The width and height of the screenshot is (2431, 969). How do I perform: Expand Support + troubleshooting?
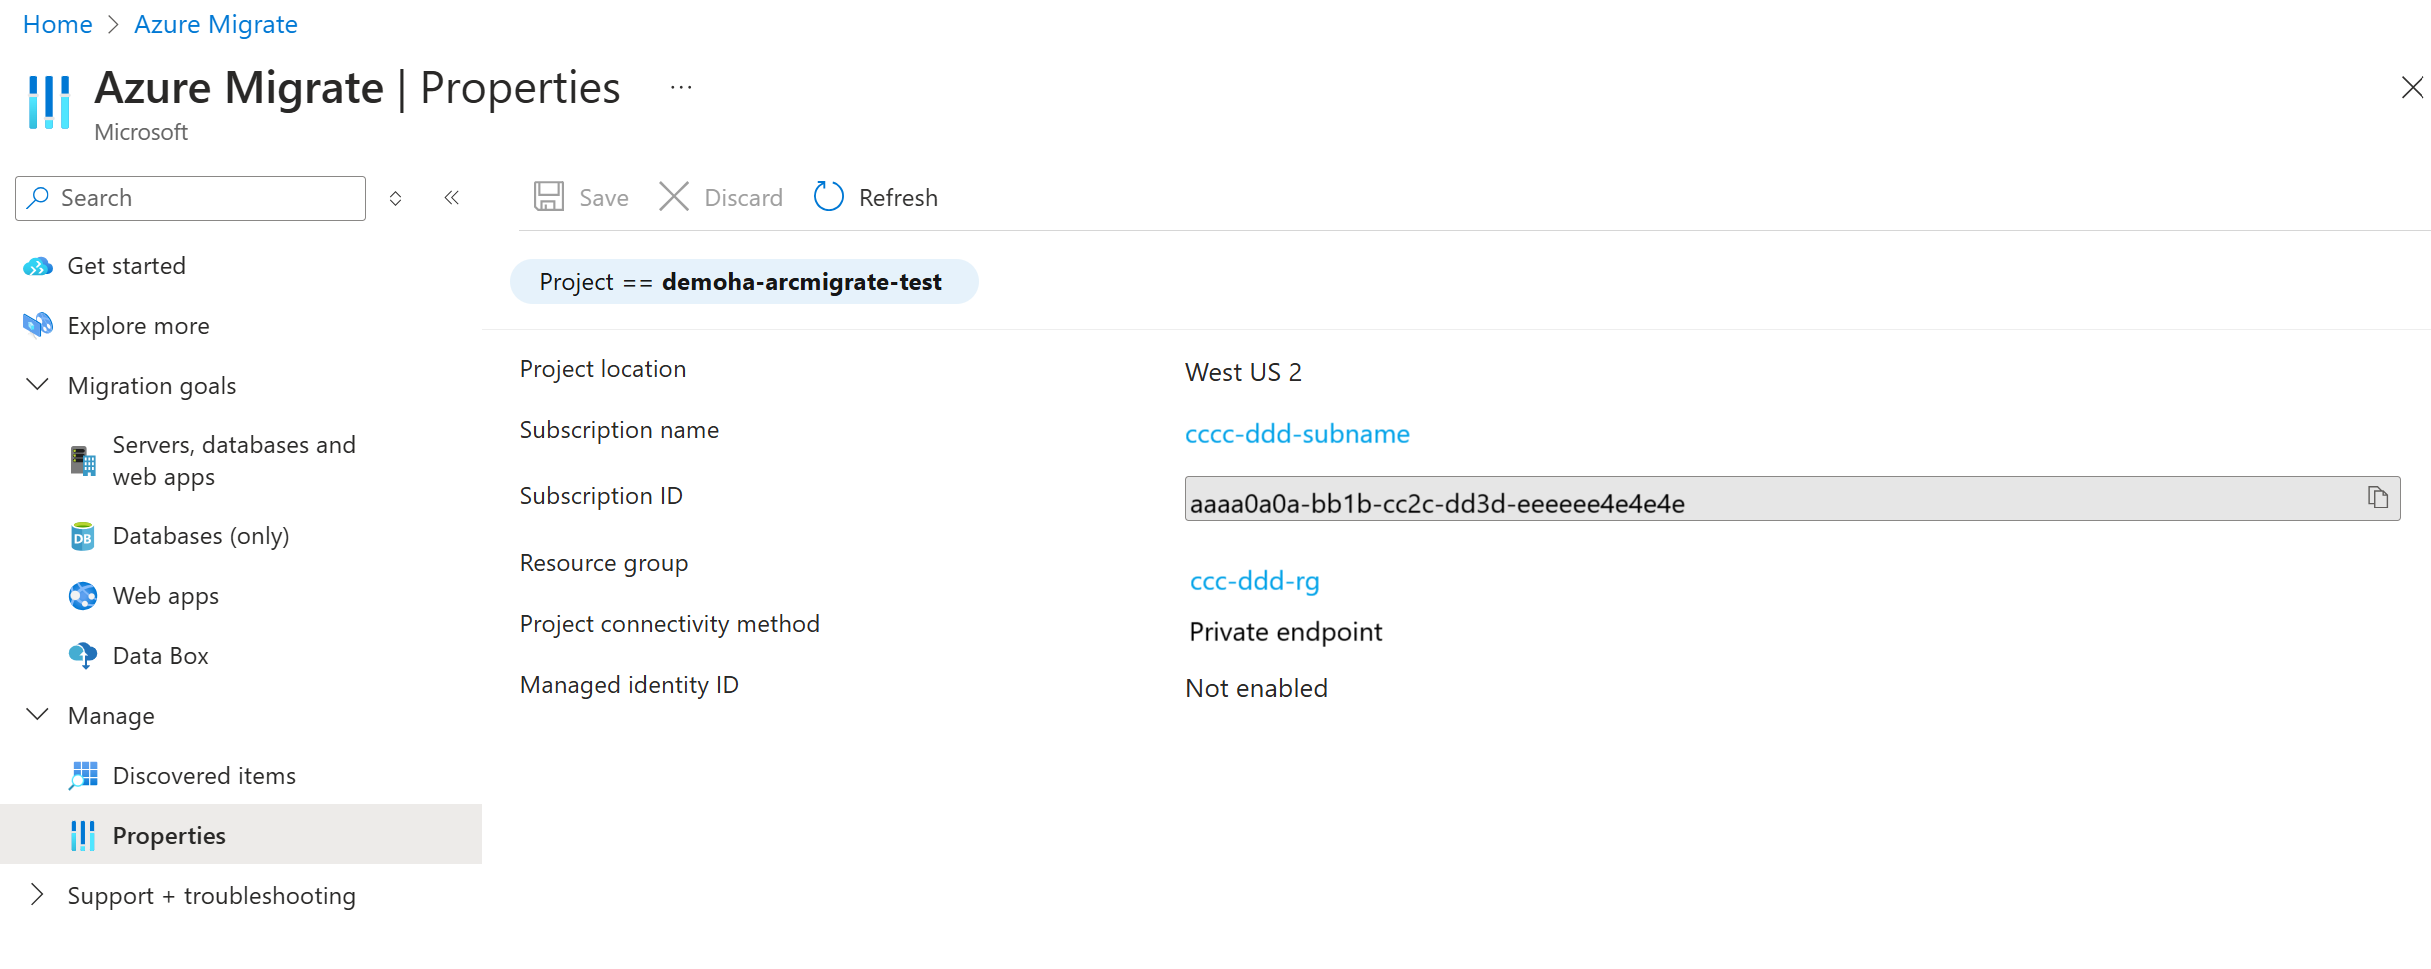37,895
